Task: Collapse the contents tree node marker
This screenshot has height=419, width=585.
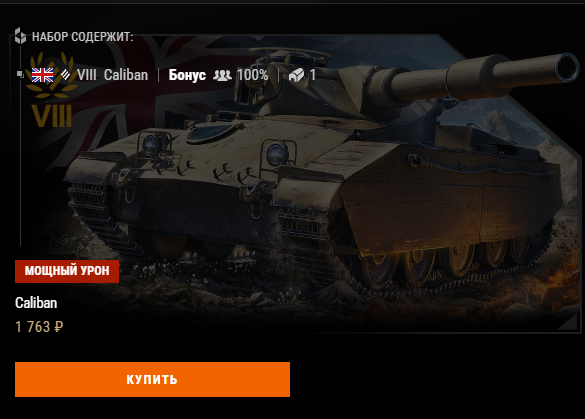Action: (x=20, y=74)
